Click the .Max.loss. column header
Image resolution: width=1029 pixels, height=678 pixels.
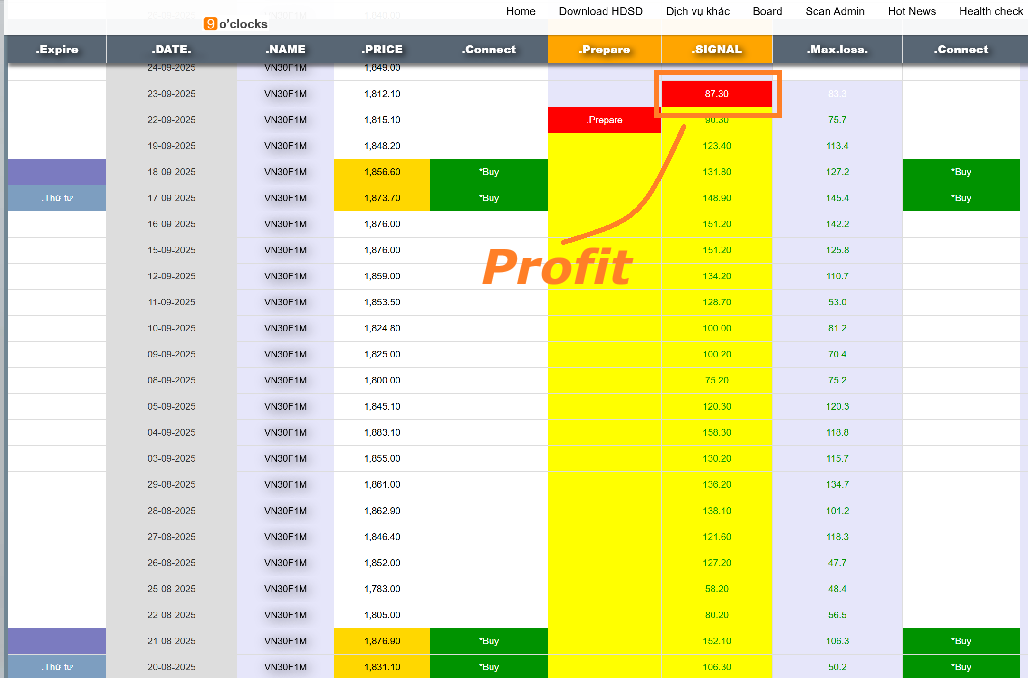837,49
